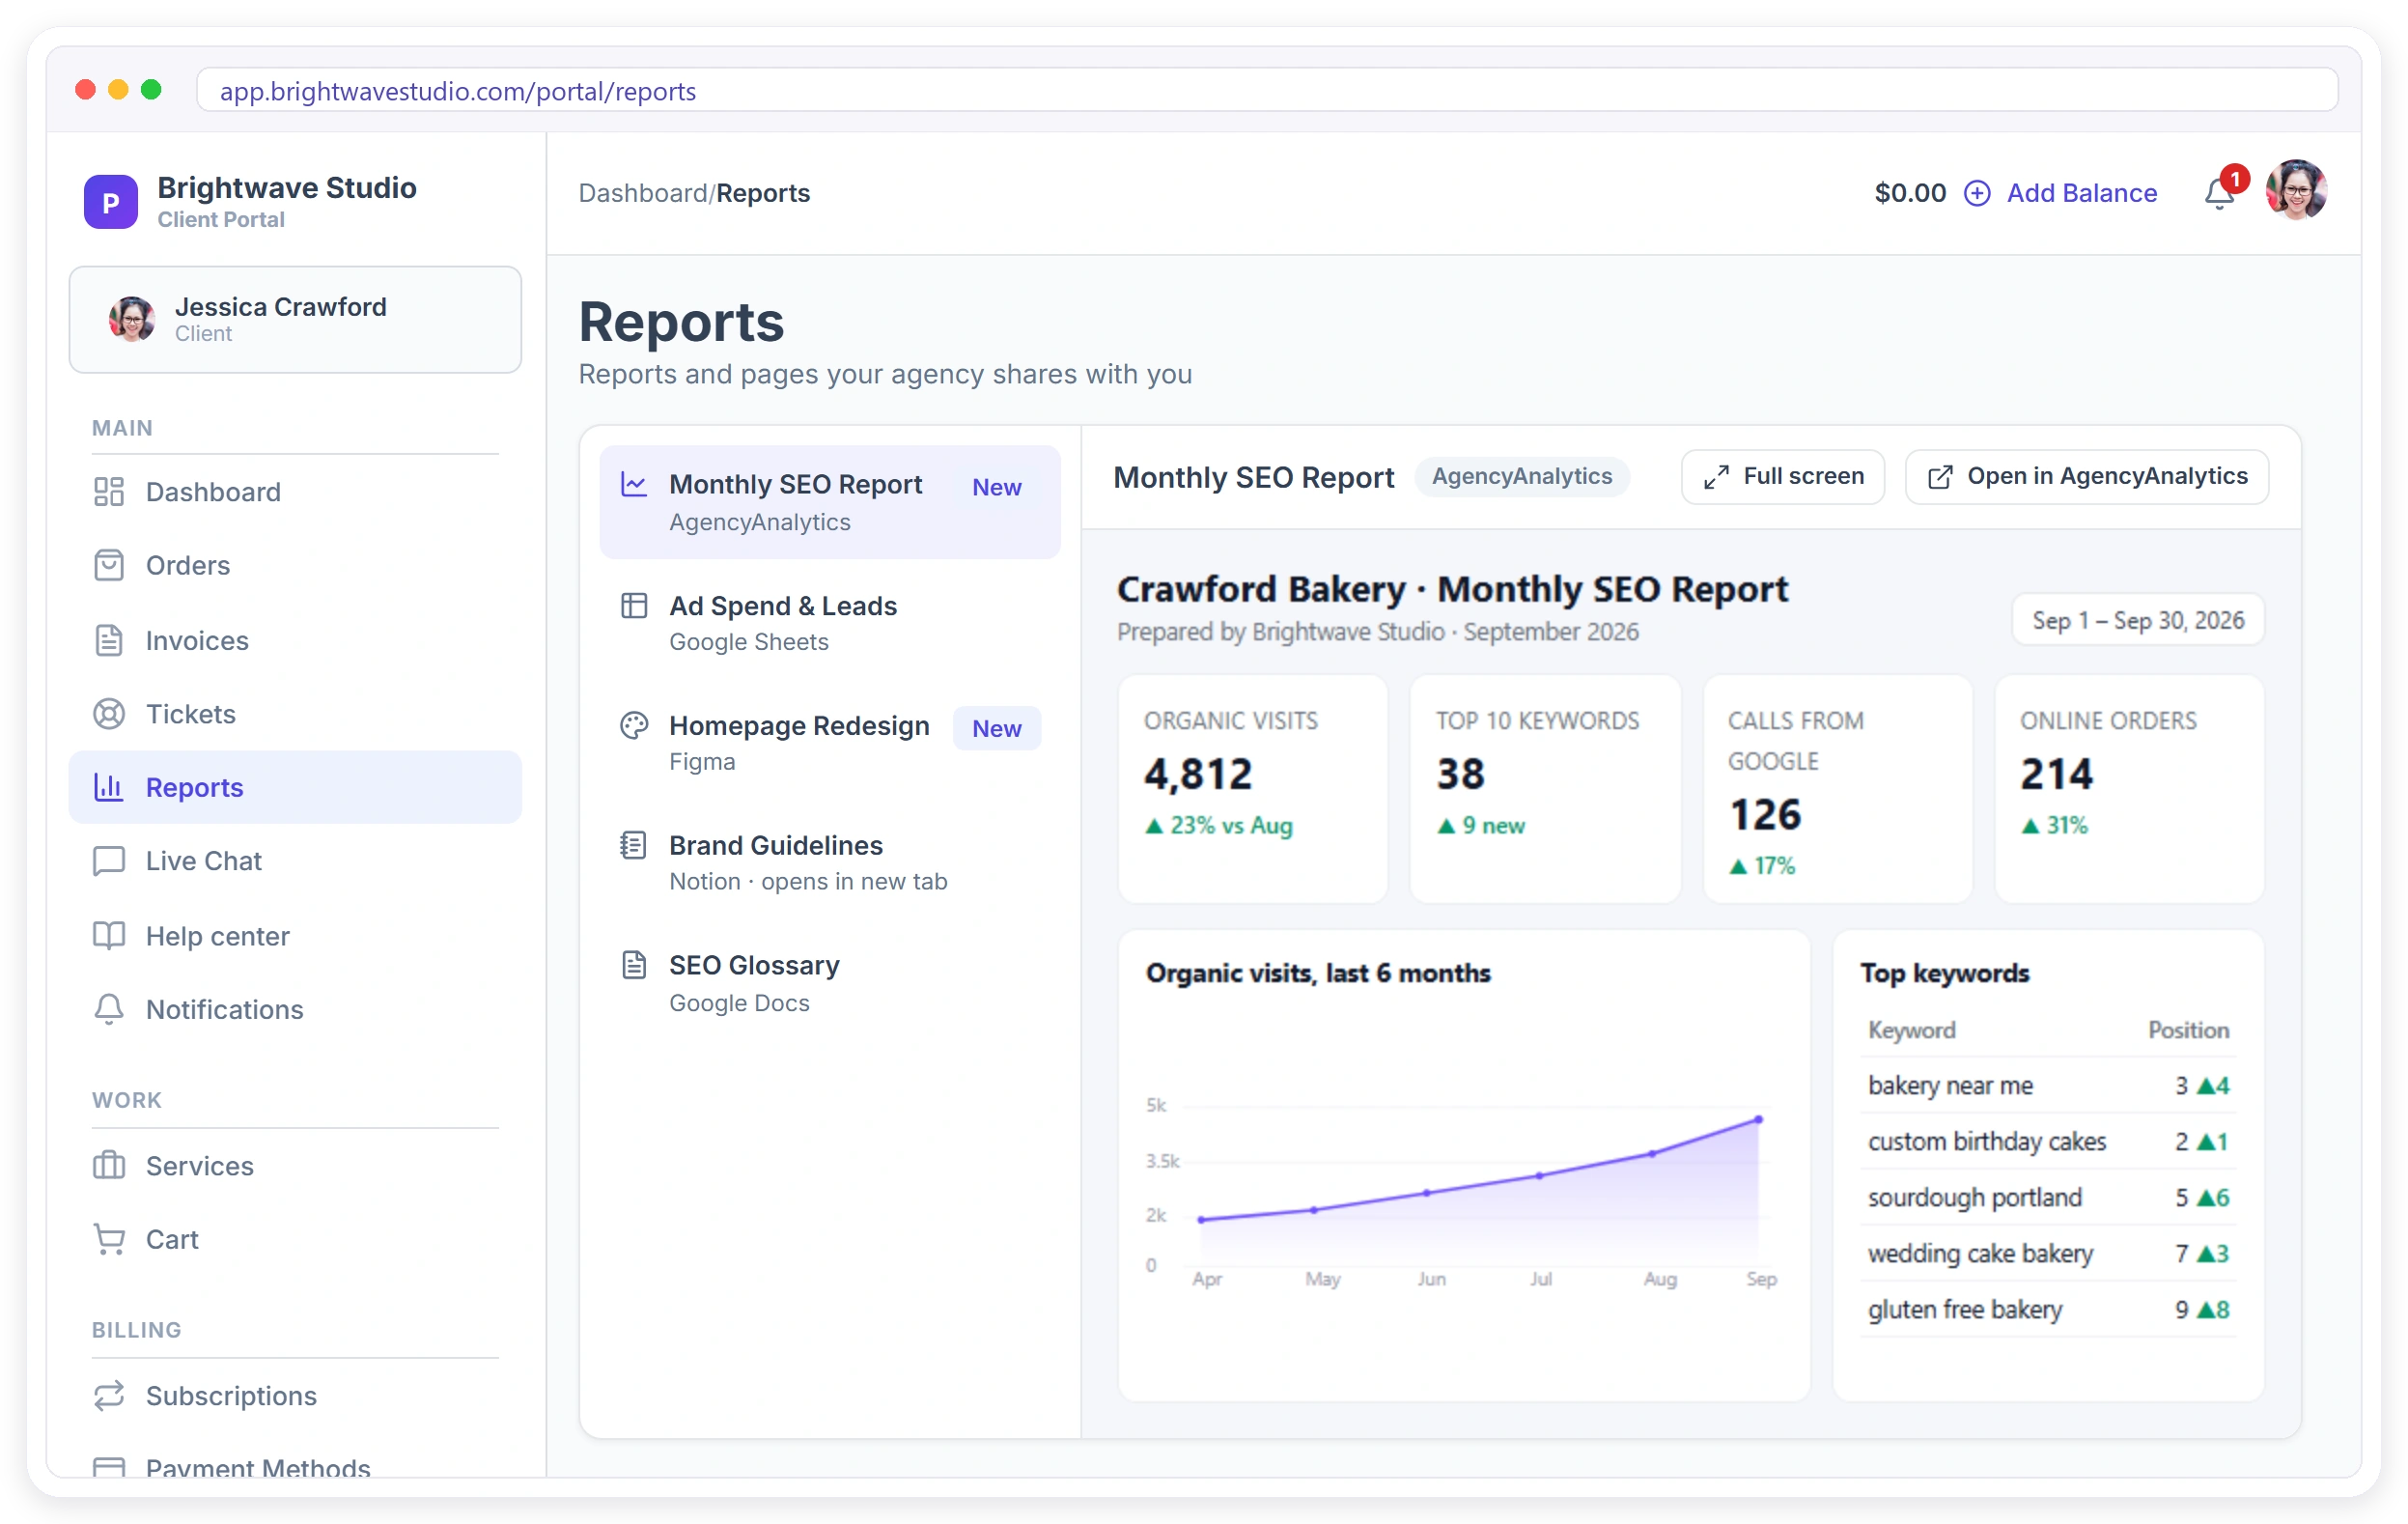Click the plus icon beside Add Balance

tap(1977, 193)
